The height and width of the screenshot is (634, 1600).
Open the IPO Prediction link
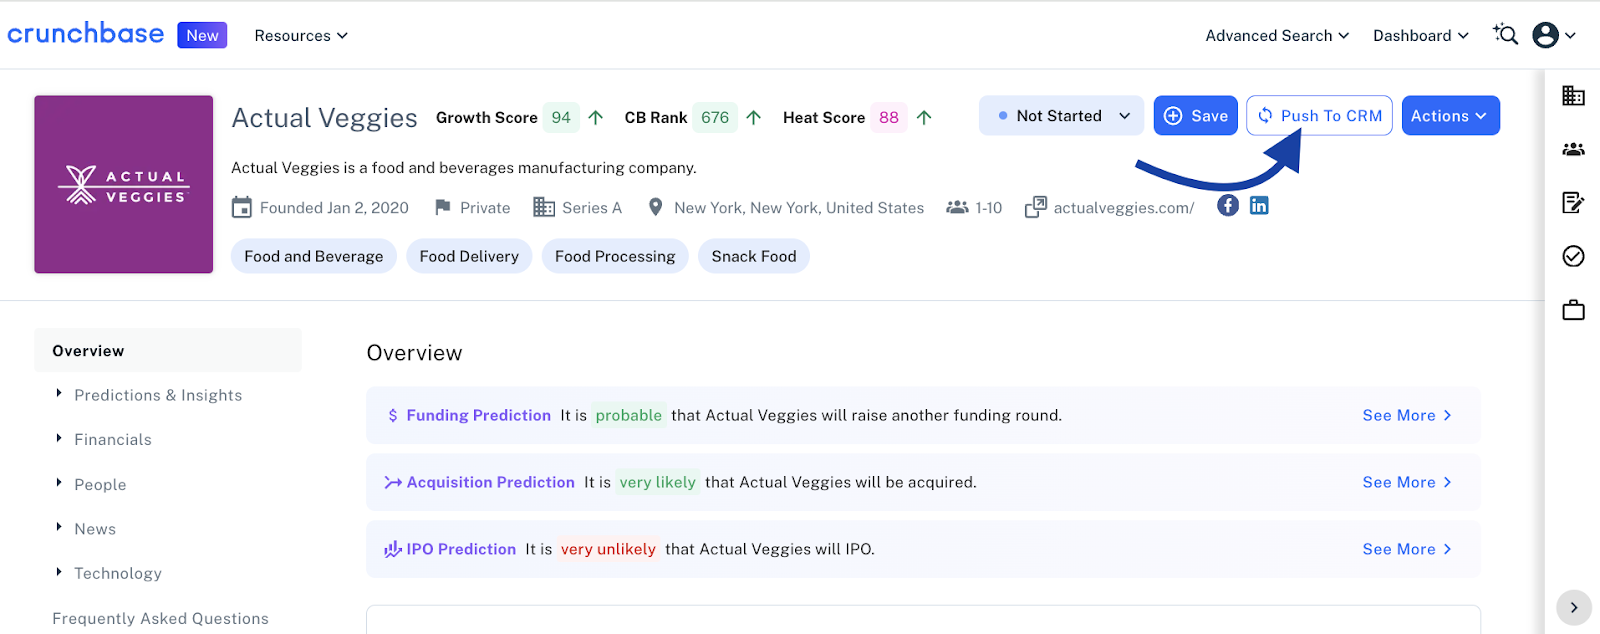(x=461, y=549)
